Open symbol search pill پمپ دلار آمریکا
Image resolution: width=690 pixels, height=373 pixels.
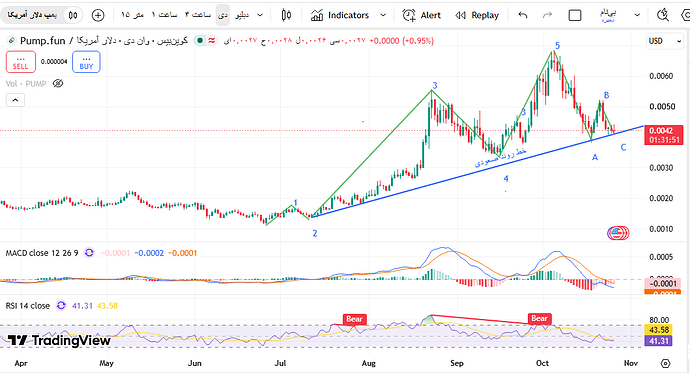tap(32, 15)
